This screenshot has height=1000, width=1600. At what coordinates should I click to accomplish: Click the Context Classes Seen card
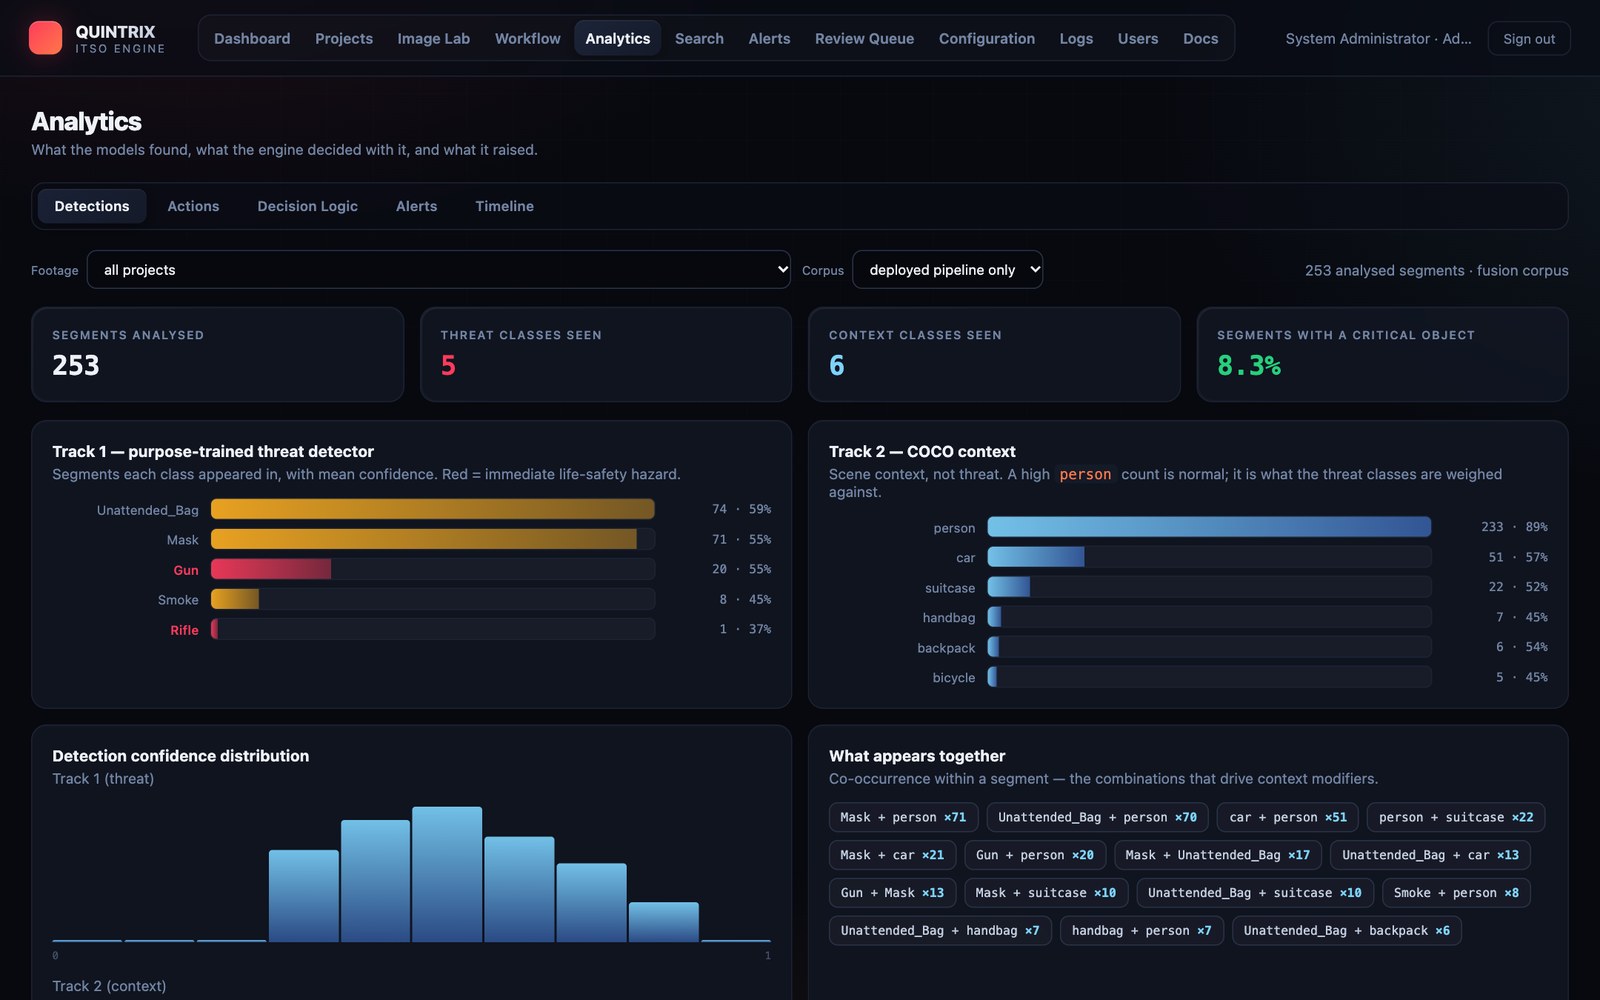coord(994,354)
